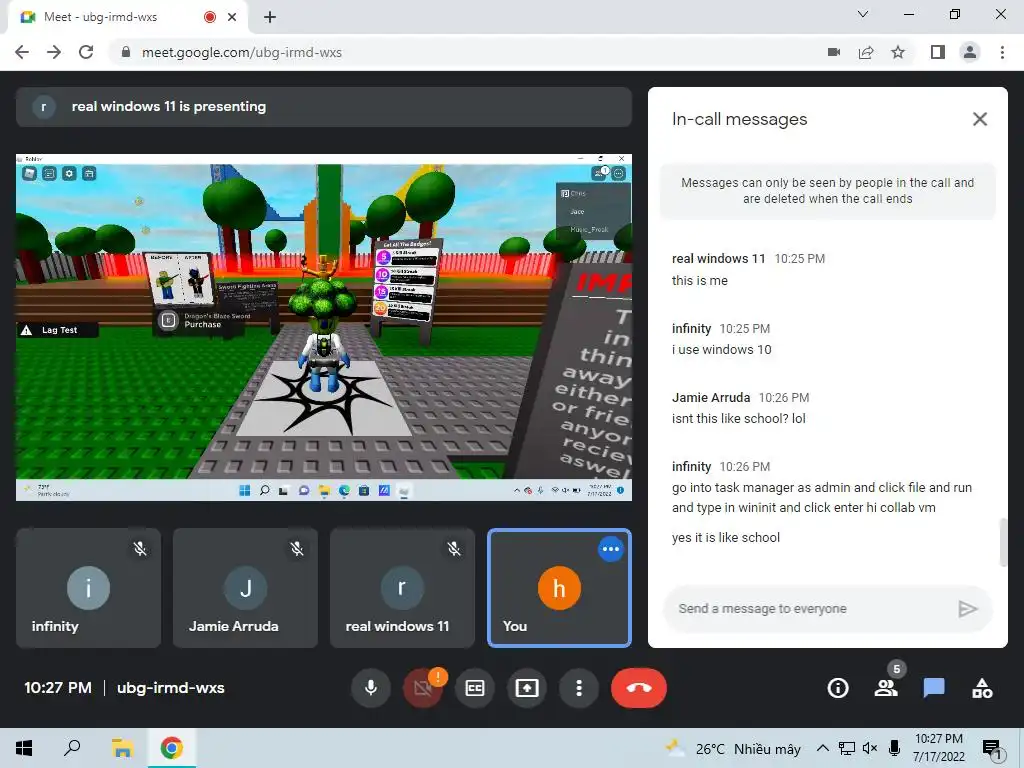
Task: Click the site lock icon
Action: (126, 52)
